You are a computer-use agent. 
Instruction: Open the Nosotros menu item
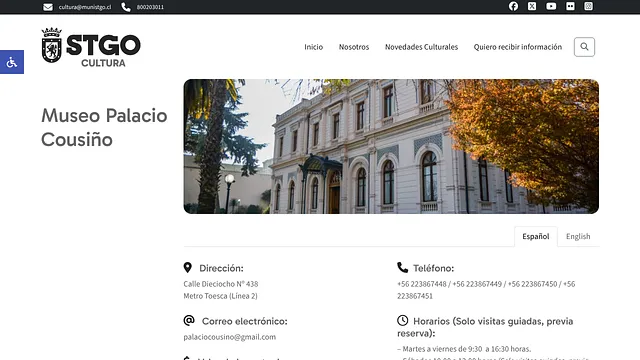(354, 47)
